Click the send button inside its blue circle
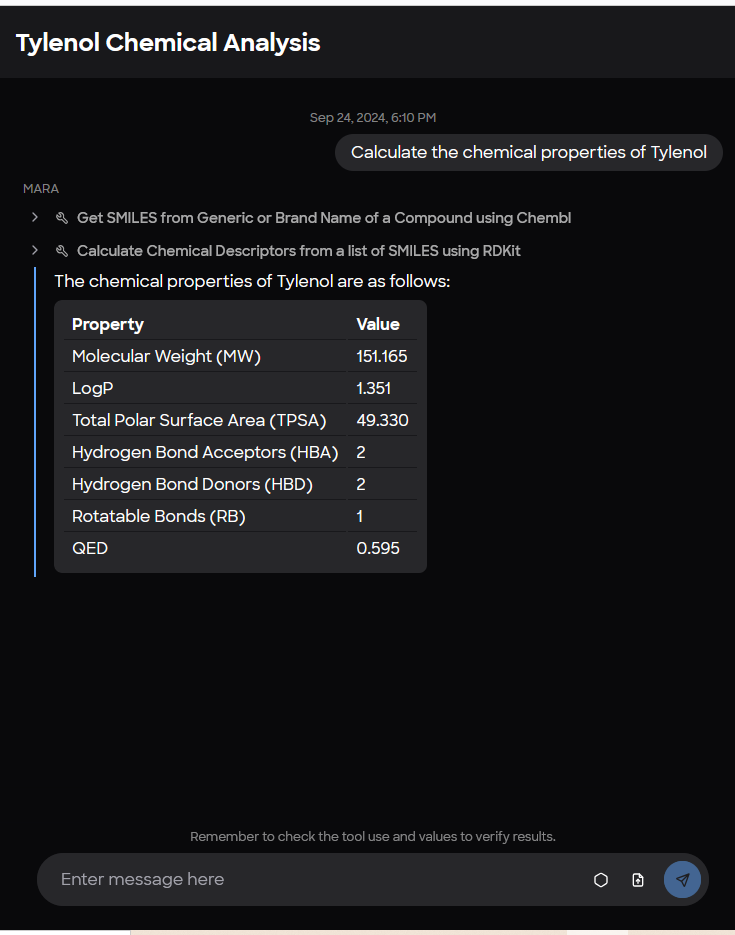735x935 pixels. point(683,880)
